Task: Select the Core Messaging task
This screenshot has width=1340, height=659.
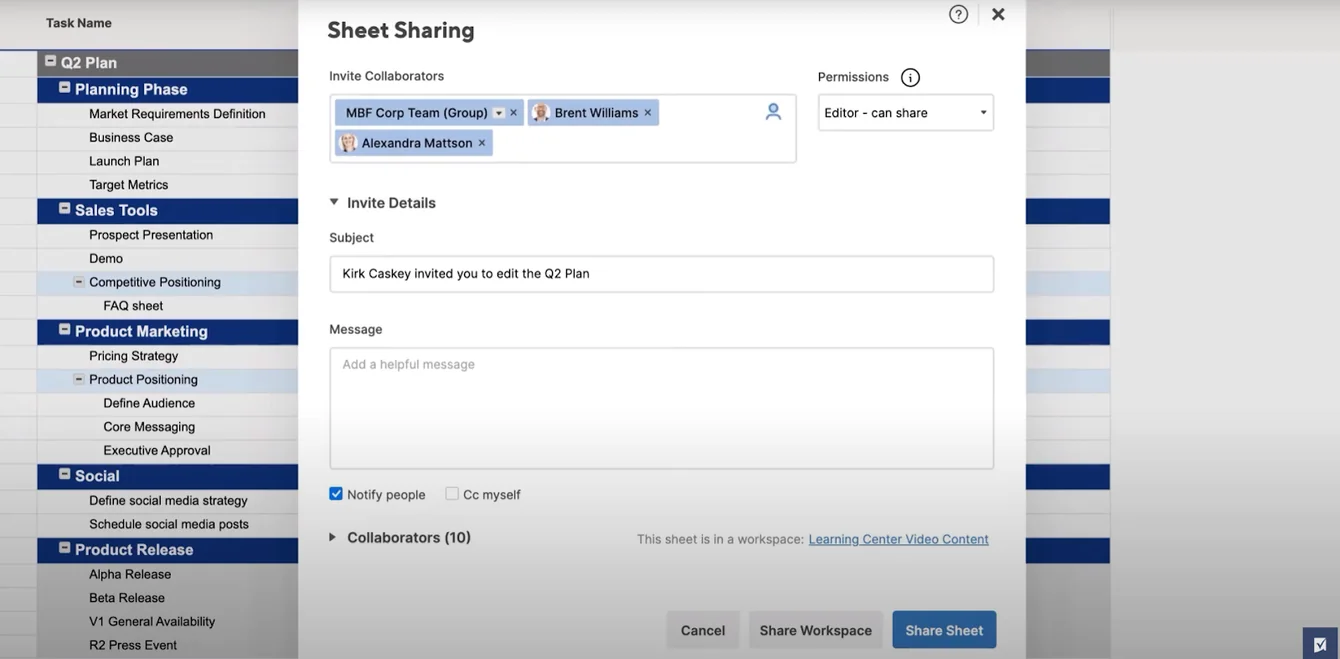Action: tap(149, 427)
